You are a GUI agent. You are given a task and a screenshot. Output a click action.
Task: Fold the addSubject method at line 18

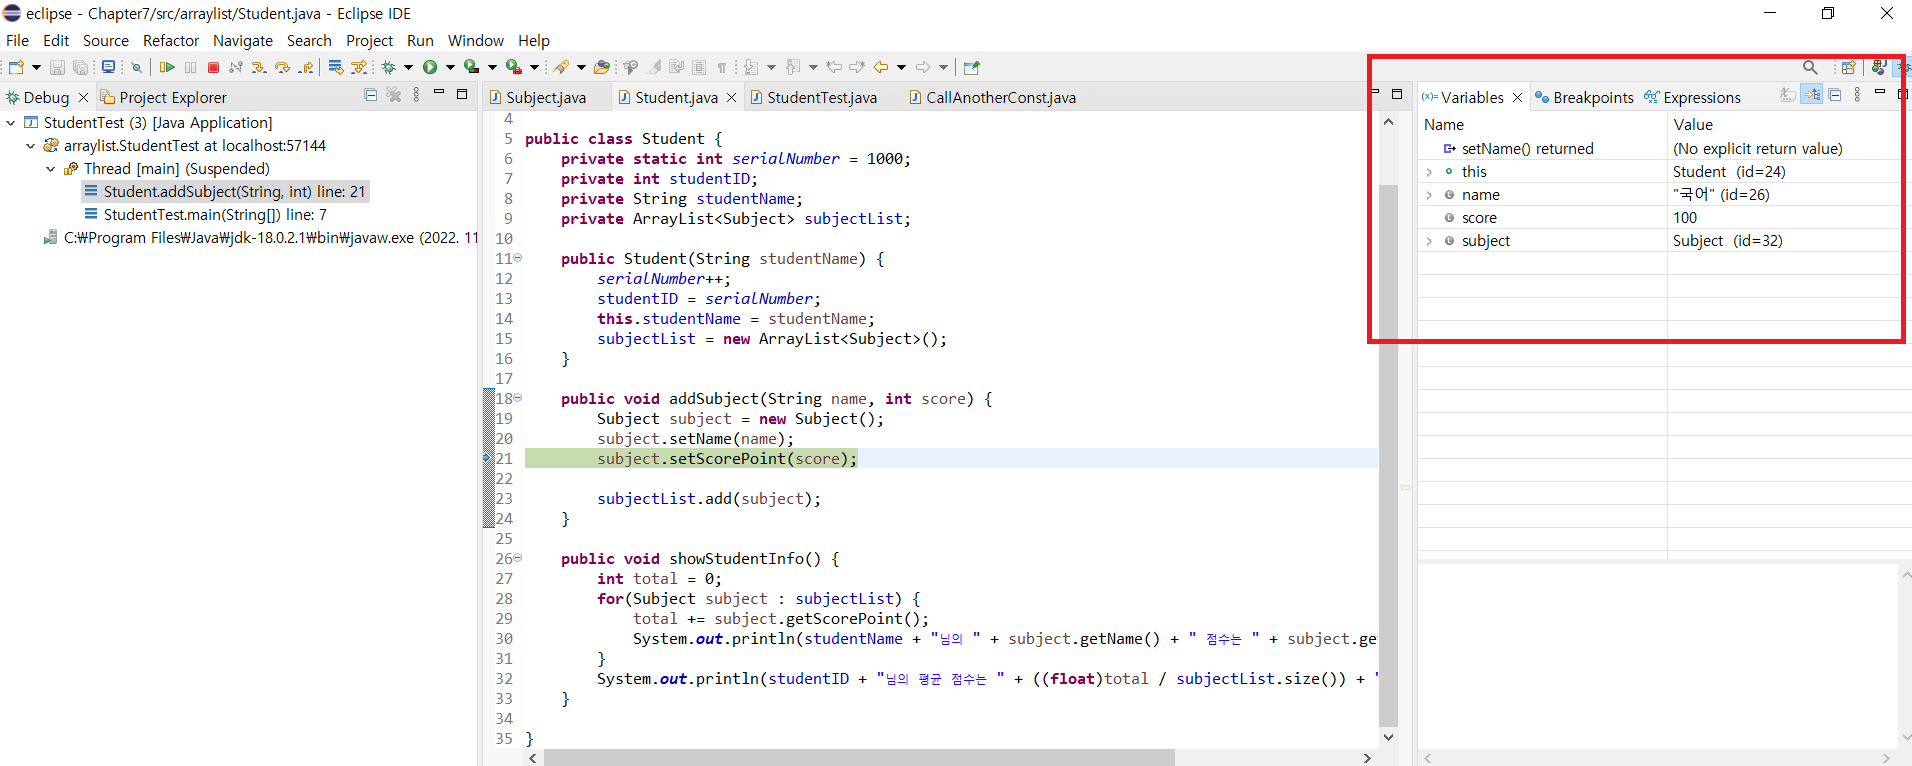(x=517, y=398)
